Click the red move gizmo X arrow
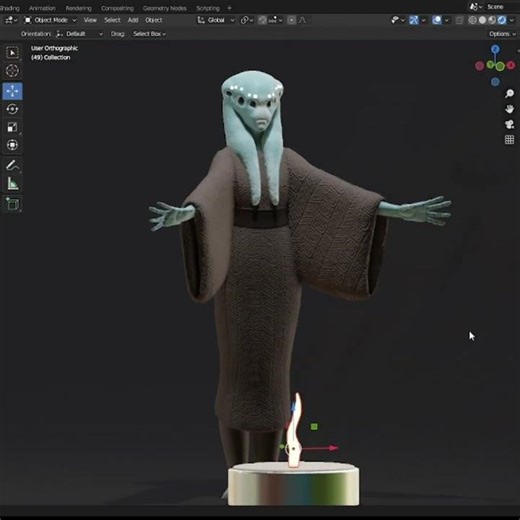 pyautogui.click(x=333, y=448)
